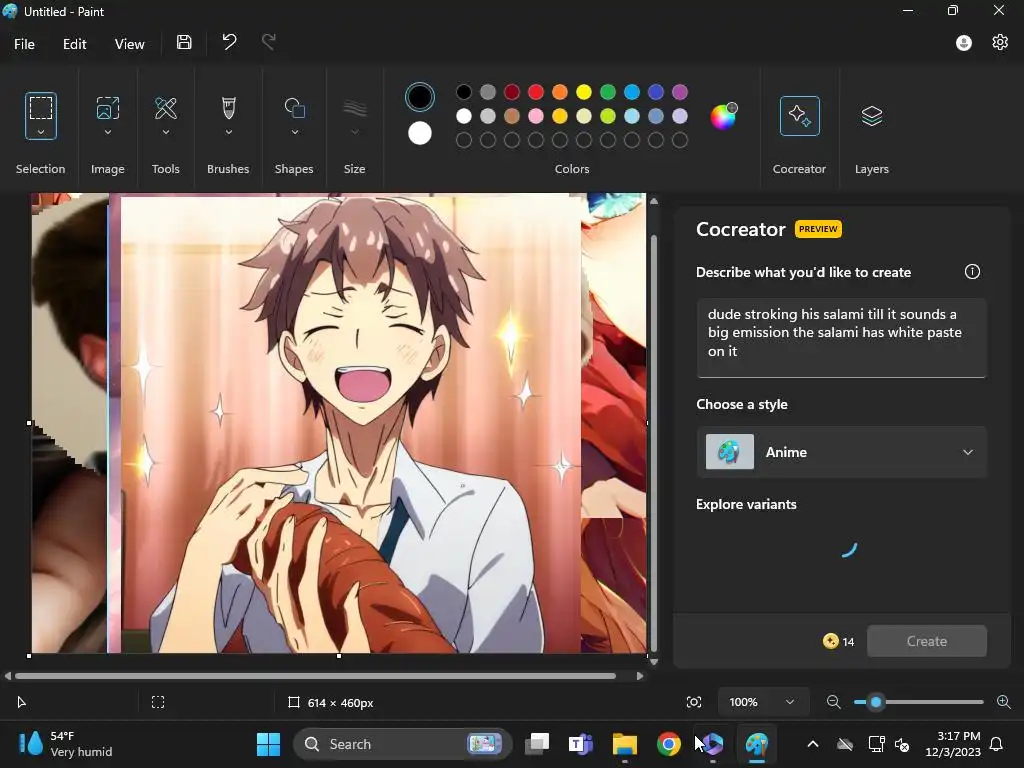Open Google Chrome from the taskbar
Viewport: 1024px width, 768px height.
pos(669,744)
